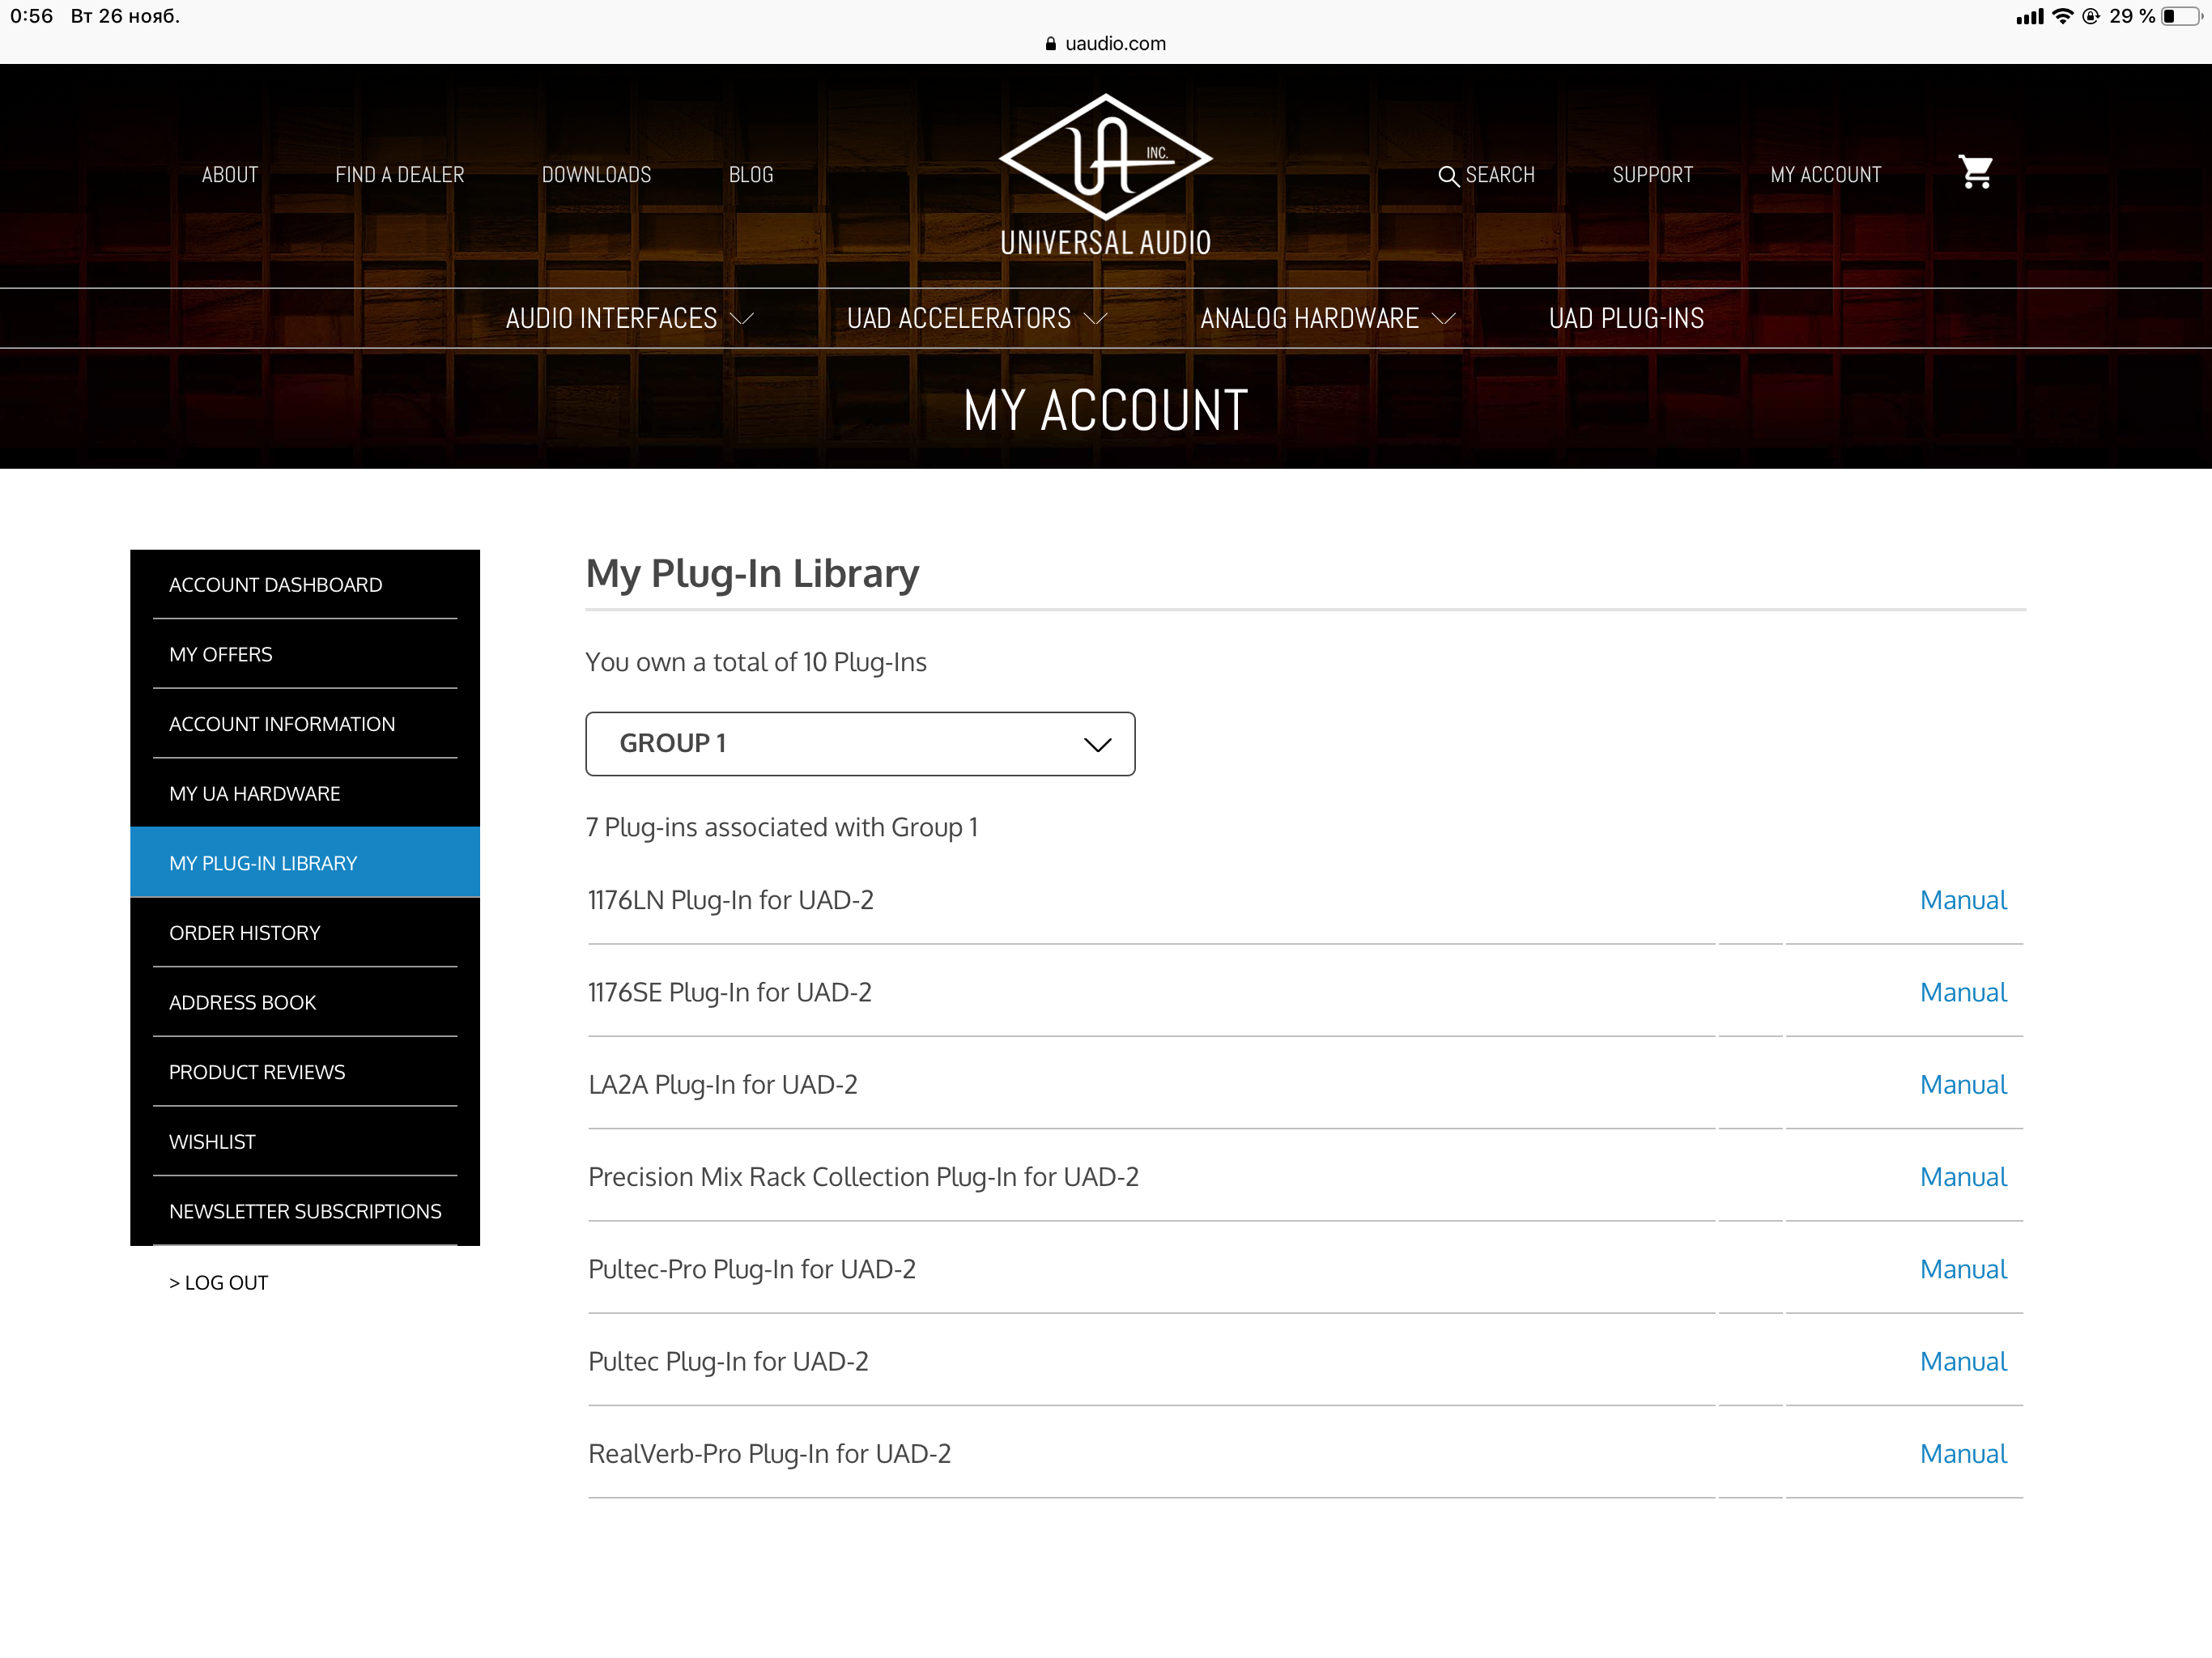Go to My Account in the header
2212x1658 pixels.
[x=1825, y=175]
